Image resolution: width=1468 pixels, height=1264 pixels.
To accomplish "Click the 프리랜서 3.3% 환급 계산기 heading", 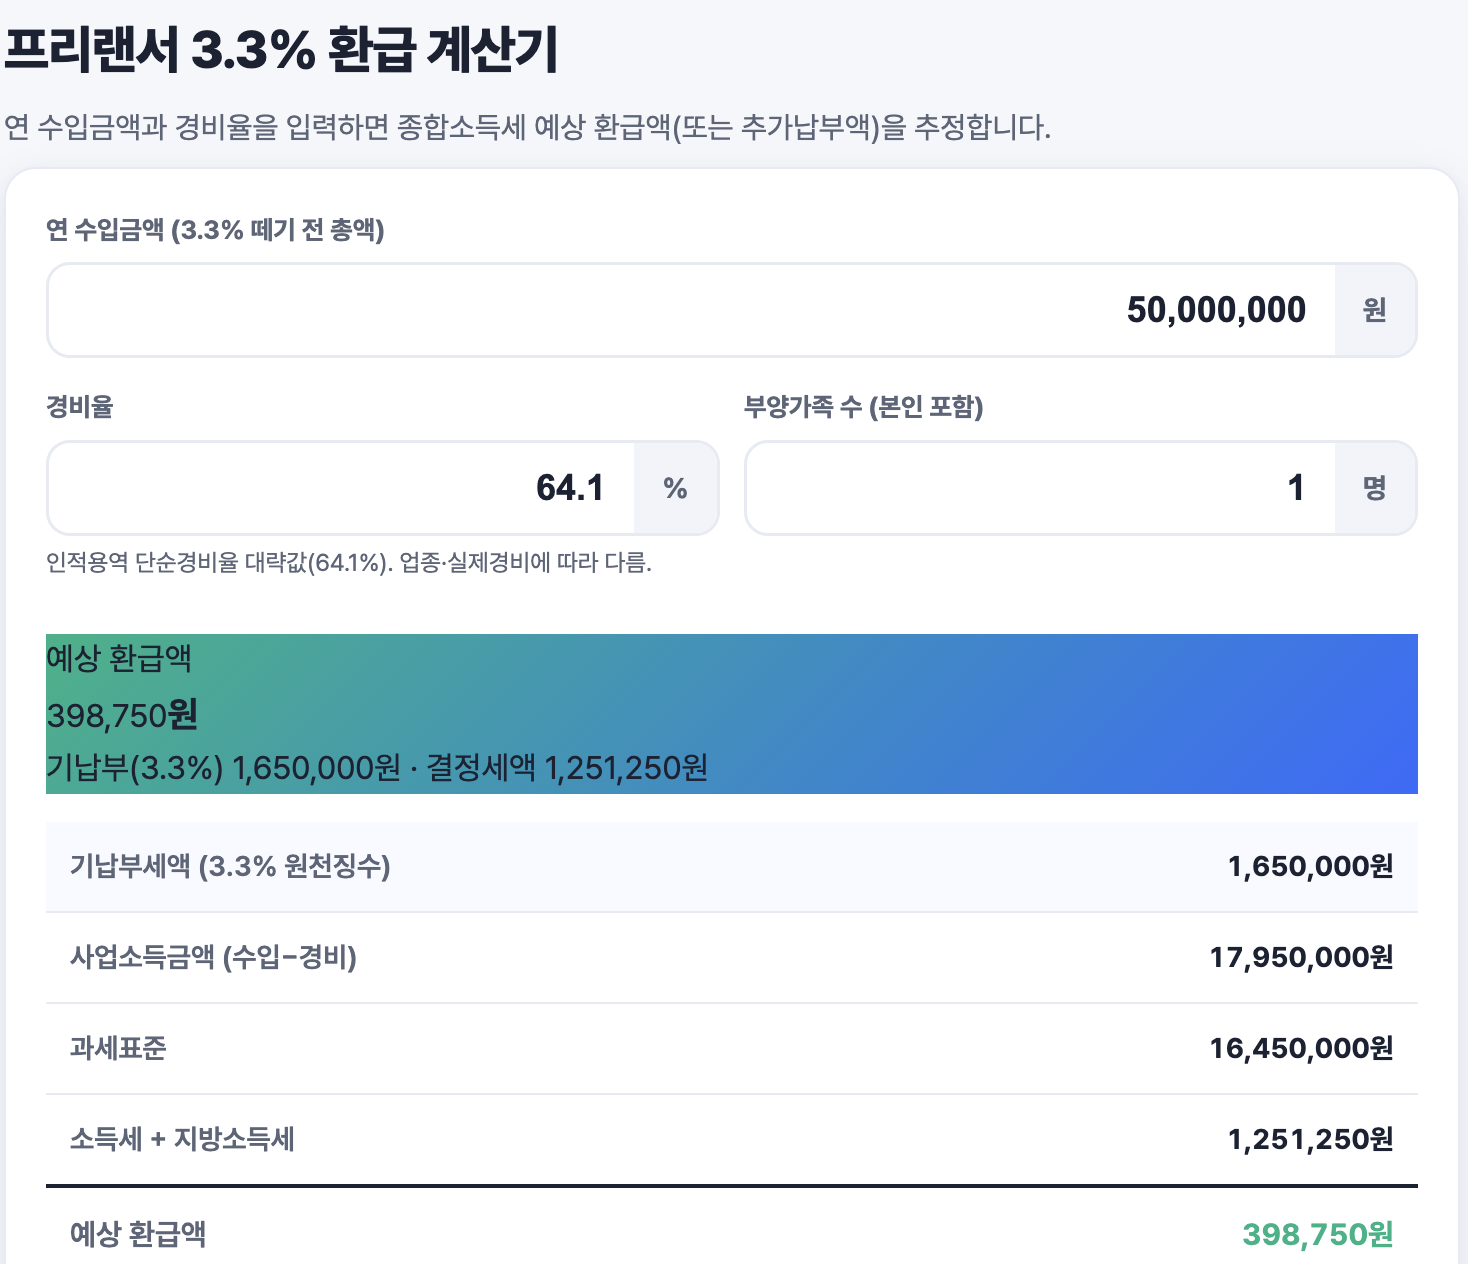I will (x=281, y=50).
